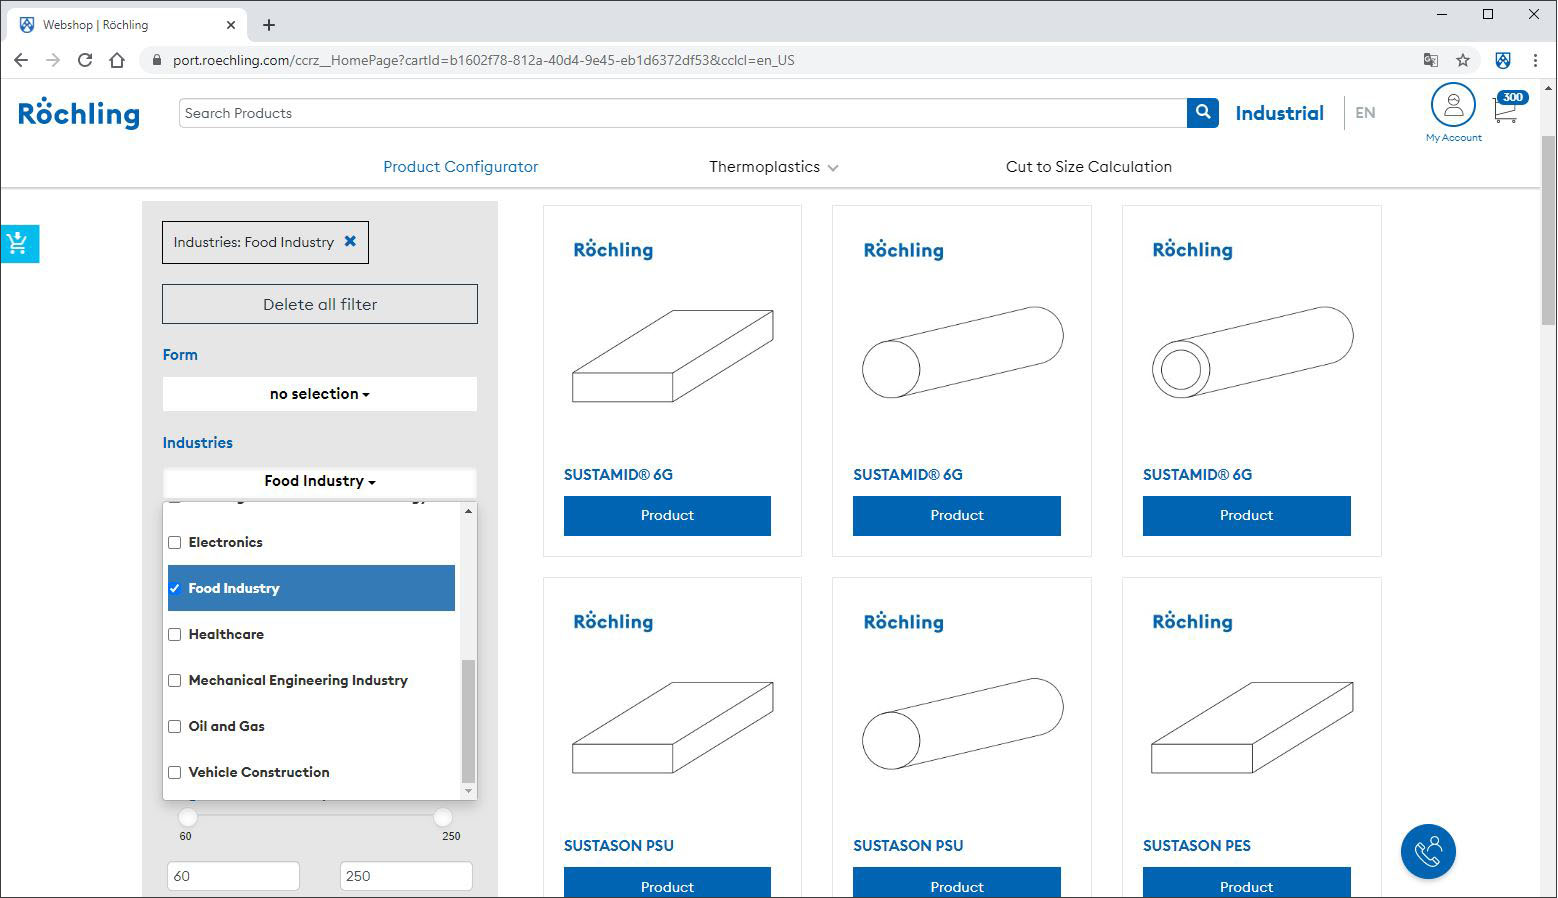
Task: View site security lock icon
Action: click(156, 60)
